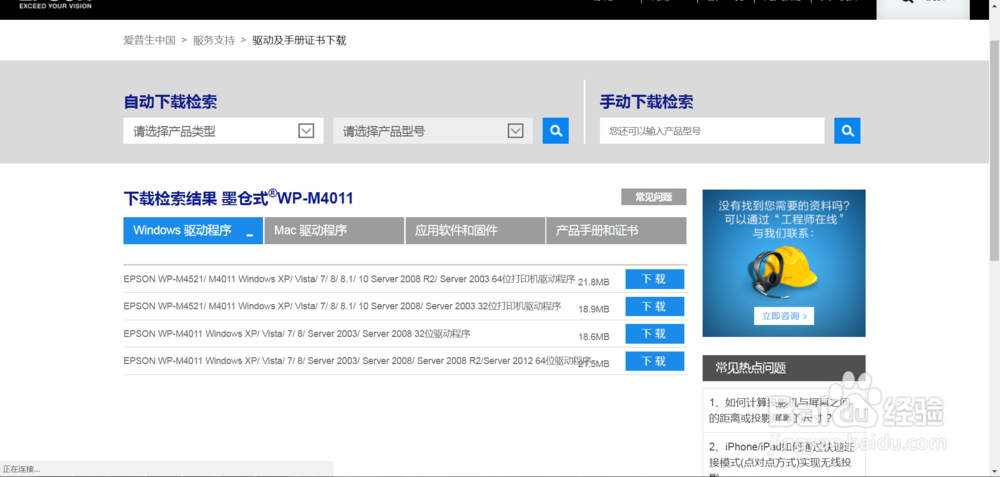Screen dimensions: 1000x477
Task: Select the Windows 驱动程序 tab
Action: tap(193, 230)
